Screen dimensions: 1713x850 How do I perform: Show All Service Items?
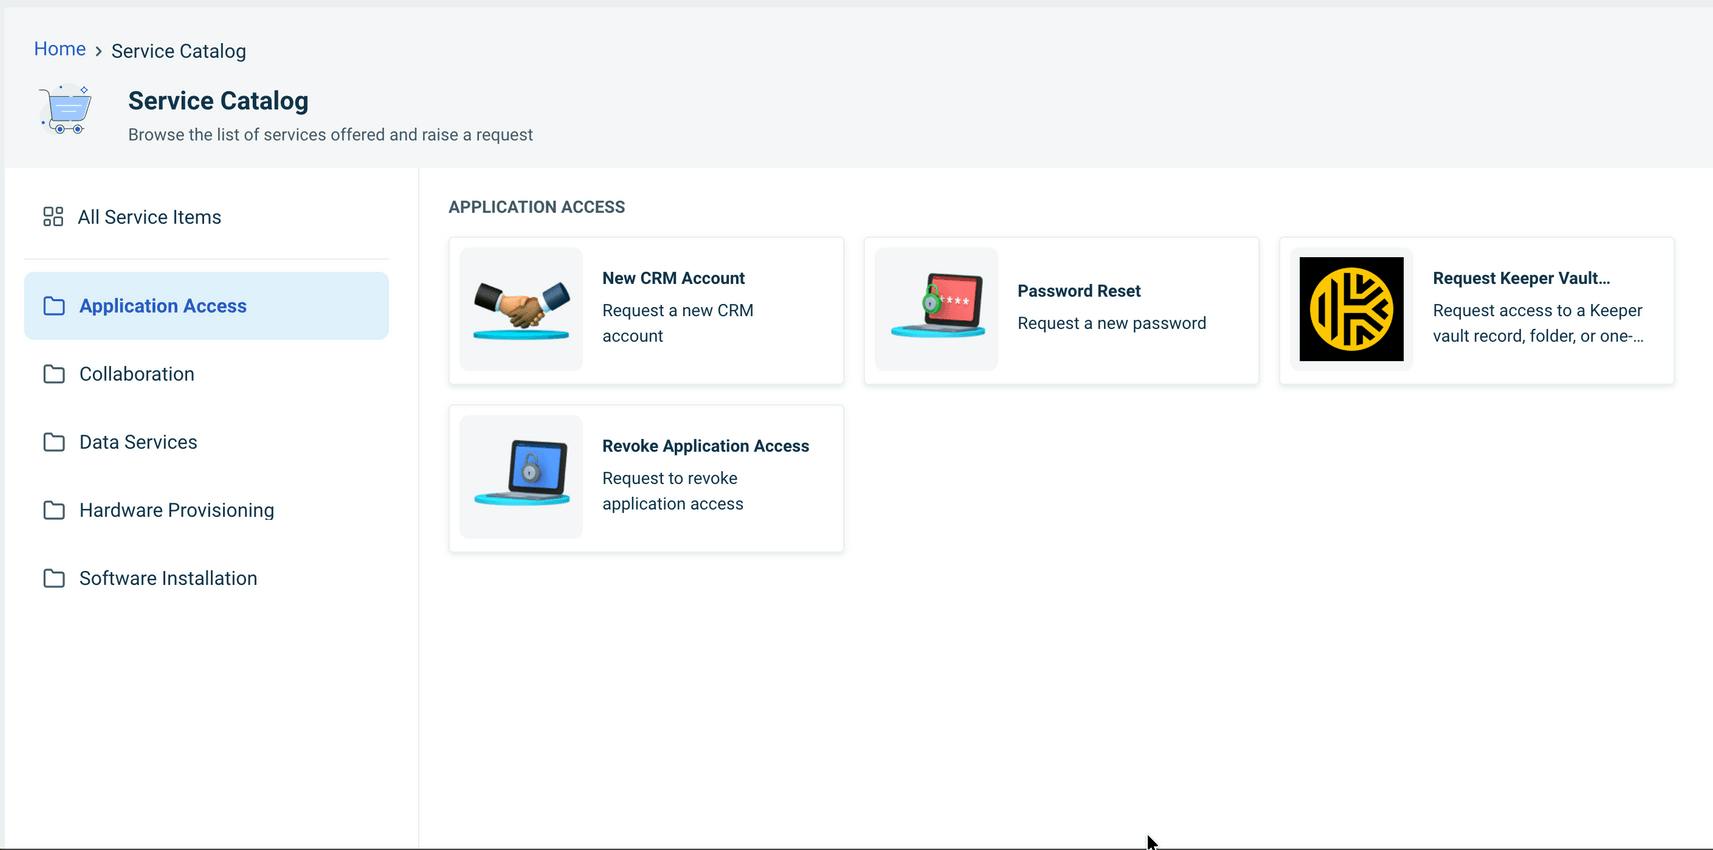tap(206, 217)
